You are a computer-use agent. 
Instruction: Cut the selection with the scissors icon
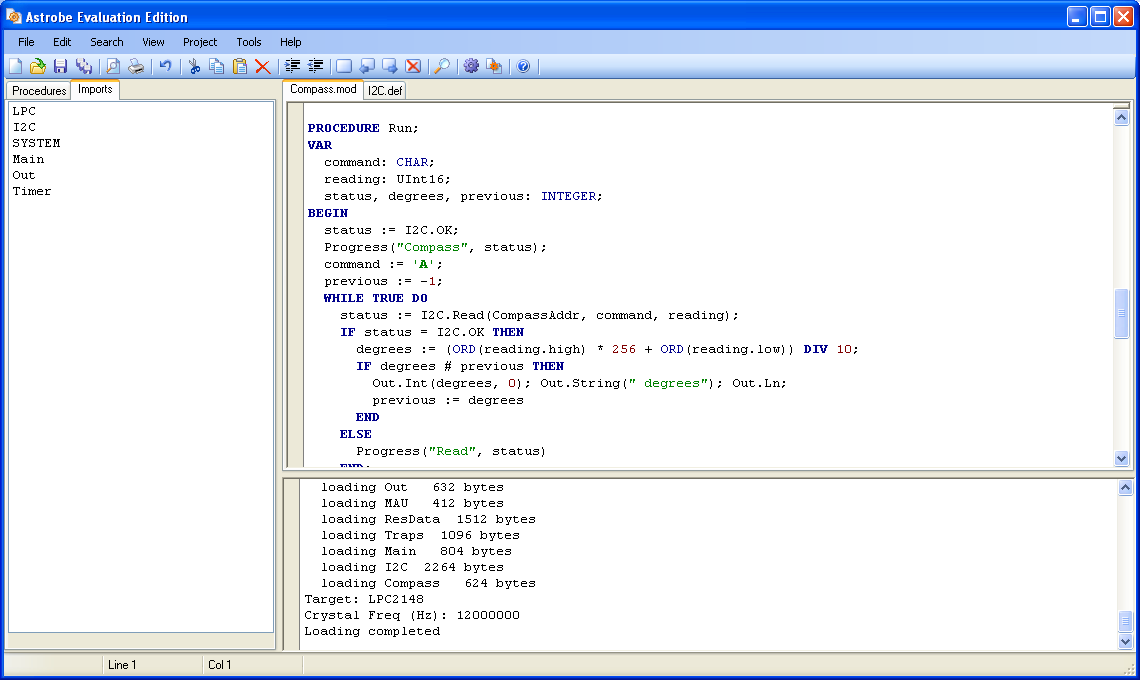pos(194,66)
